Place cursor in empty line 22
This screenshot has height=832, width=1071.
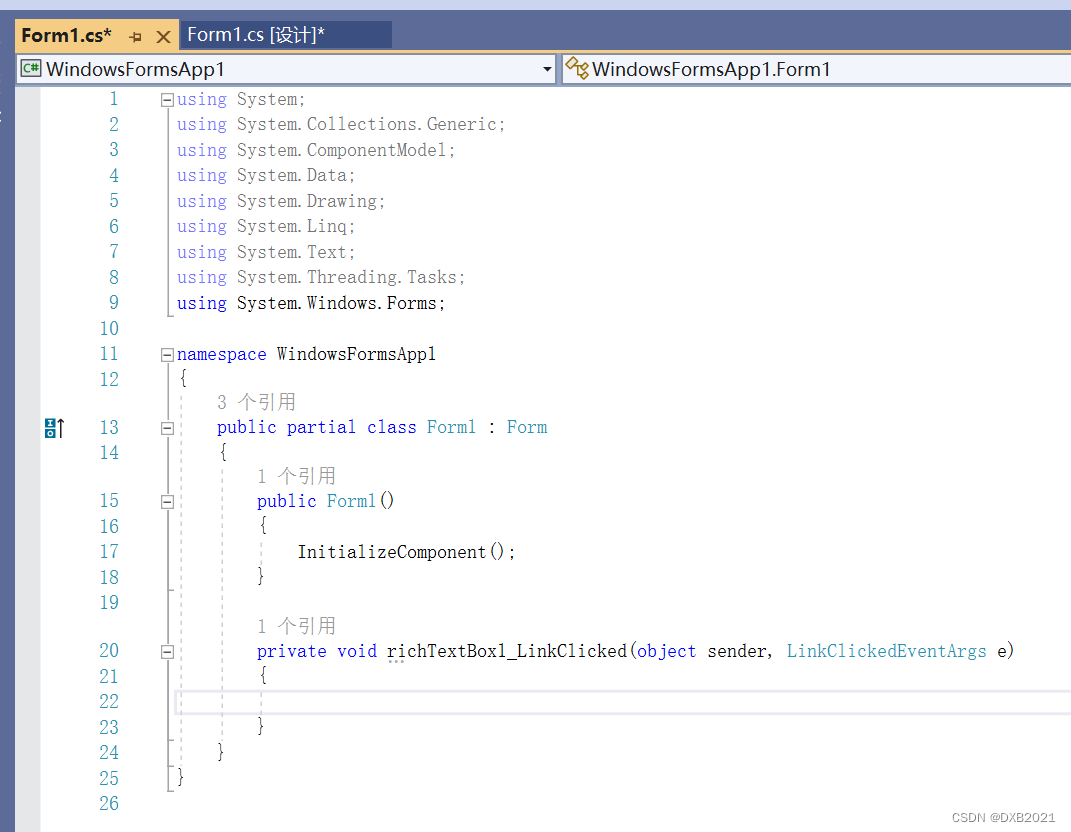point(623,702)
